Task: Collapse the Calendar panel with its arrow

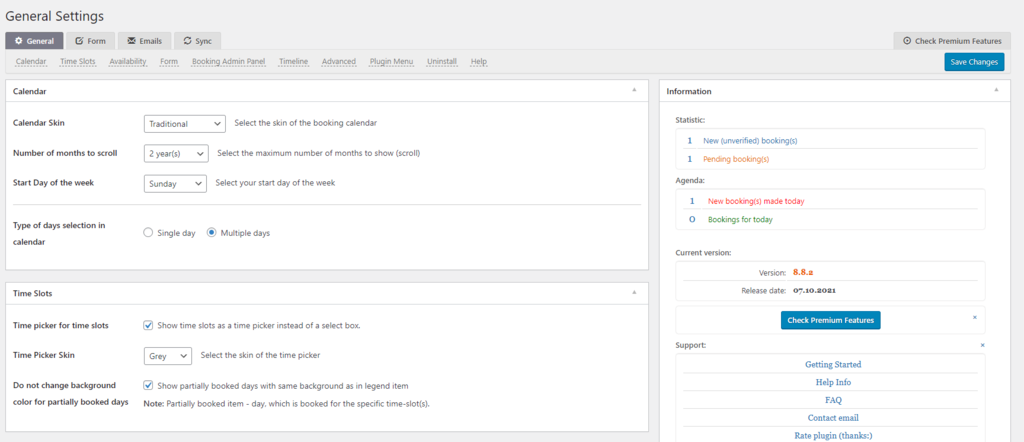Action: pyautogui.click(x=633, y=90)
